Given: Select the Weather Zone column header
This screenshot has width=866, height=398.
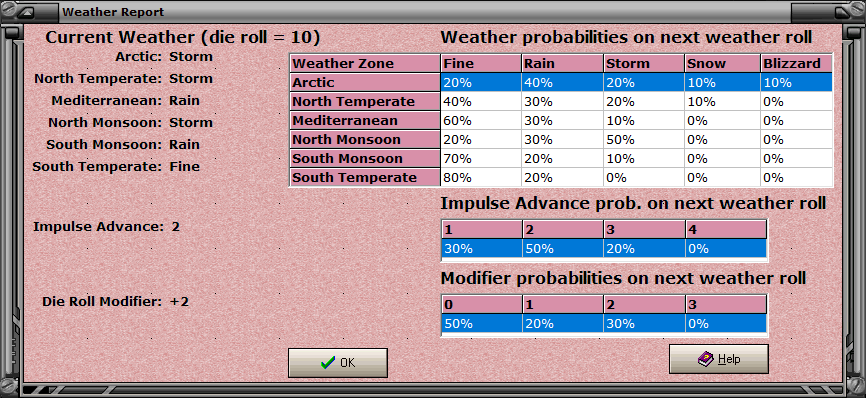Looking at the screenshot, I should 365,63.
